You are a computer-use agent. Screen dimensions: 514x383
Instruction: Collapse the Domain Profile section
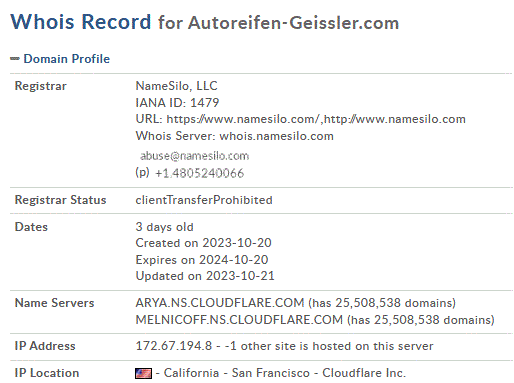(x=15, y=59)
